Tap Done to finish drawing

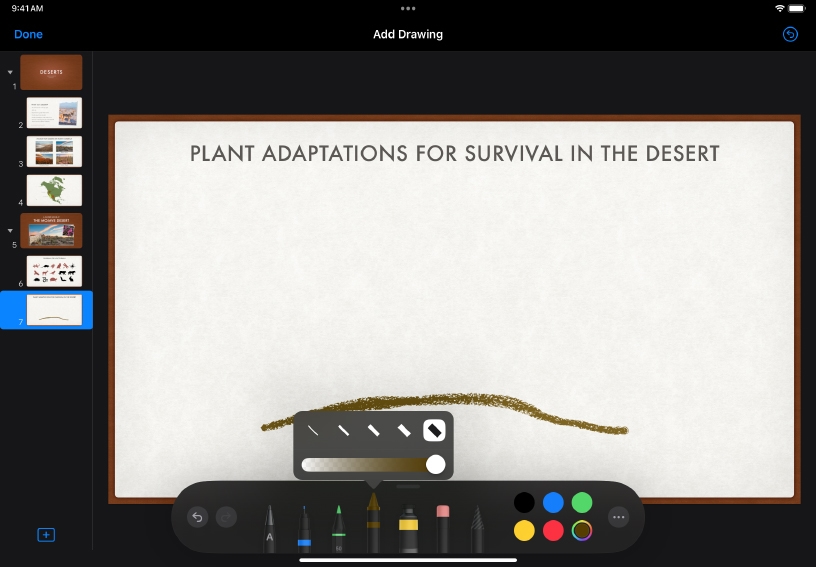(x=28, y=34)
